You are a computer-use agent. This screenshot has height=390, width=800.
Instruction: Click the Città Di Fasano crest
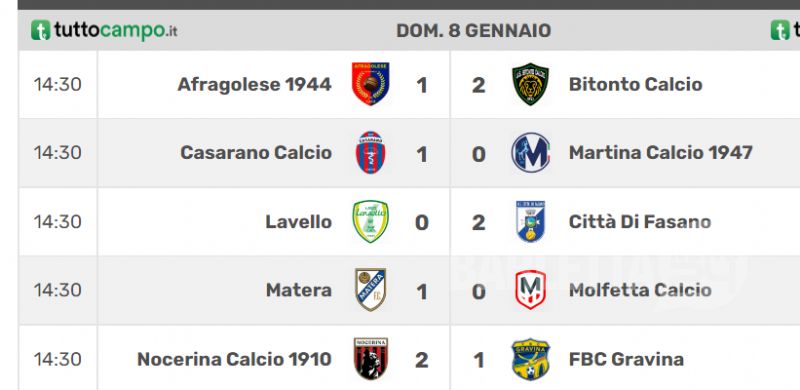click(531, 221)
